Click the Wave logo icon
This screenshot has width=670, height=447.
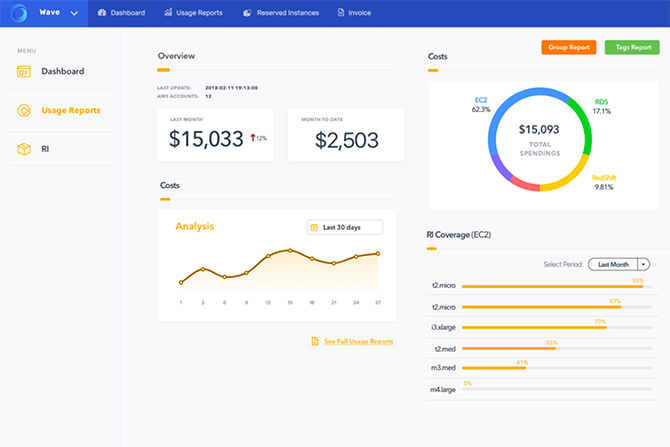tap(19, 13)
